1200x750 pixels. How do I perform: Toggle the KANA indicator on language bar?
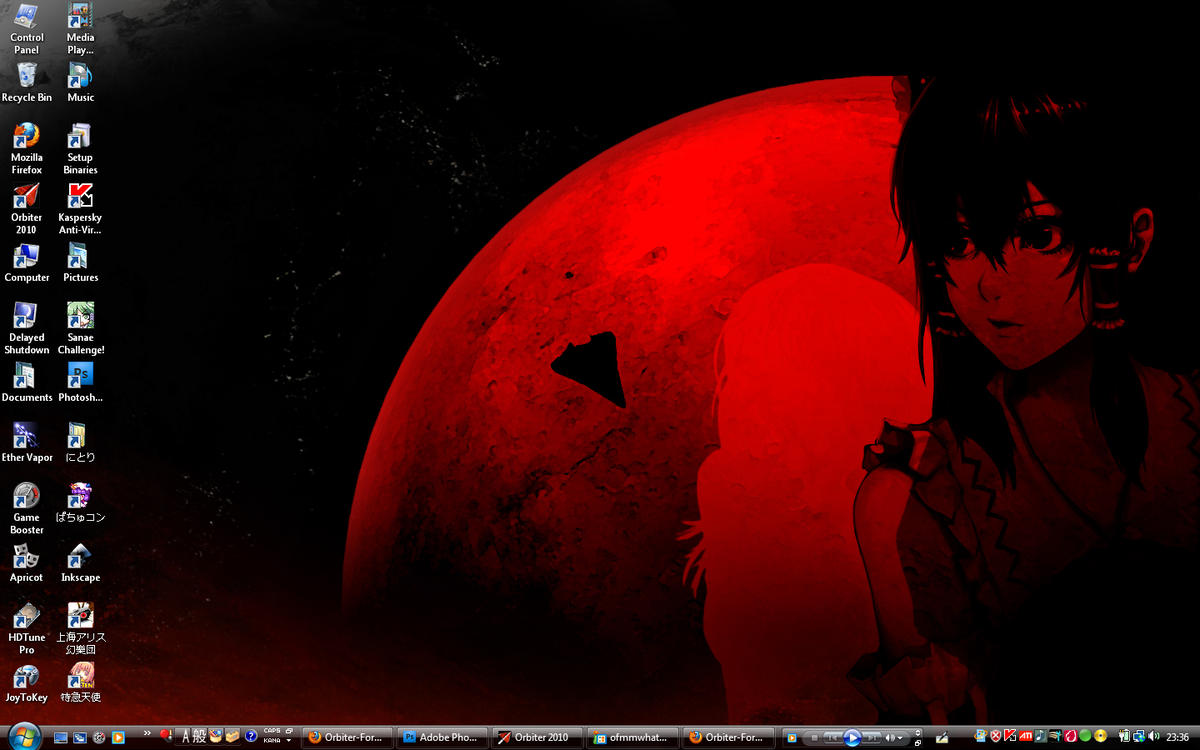tap(272, 741)
